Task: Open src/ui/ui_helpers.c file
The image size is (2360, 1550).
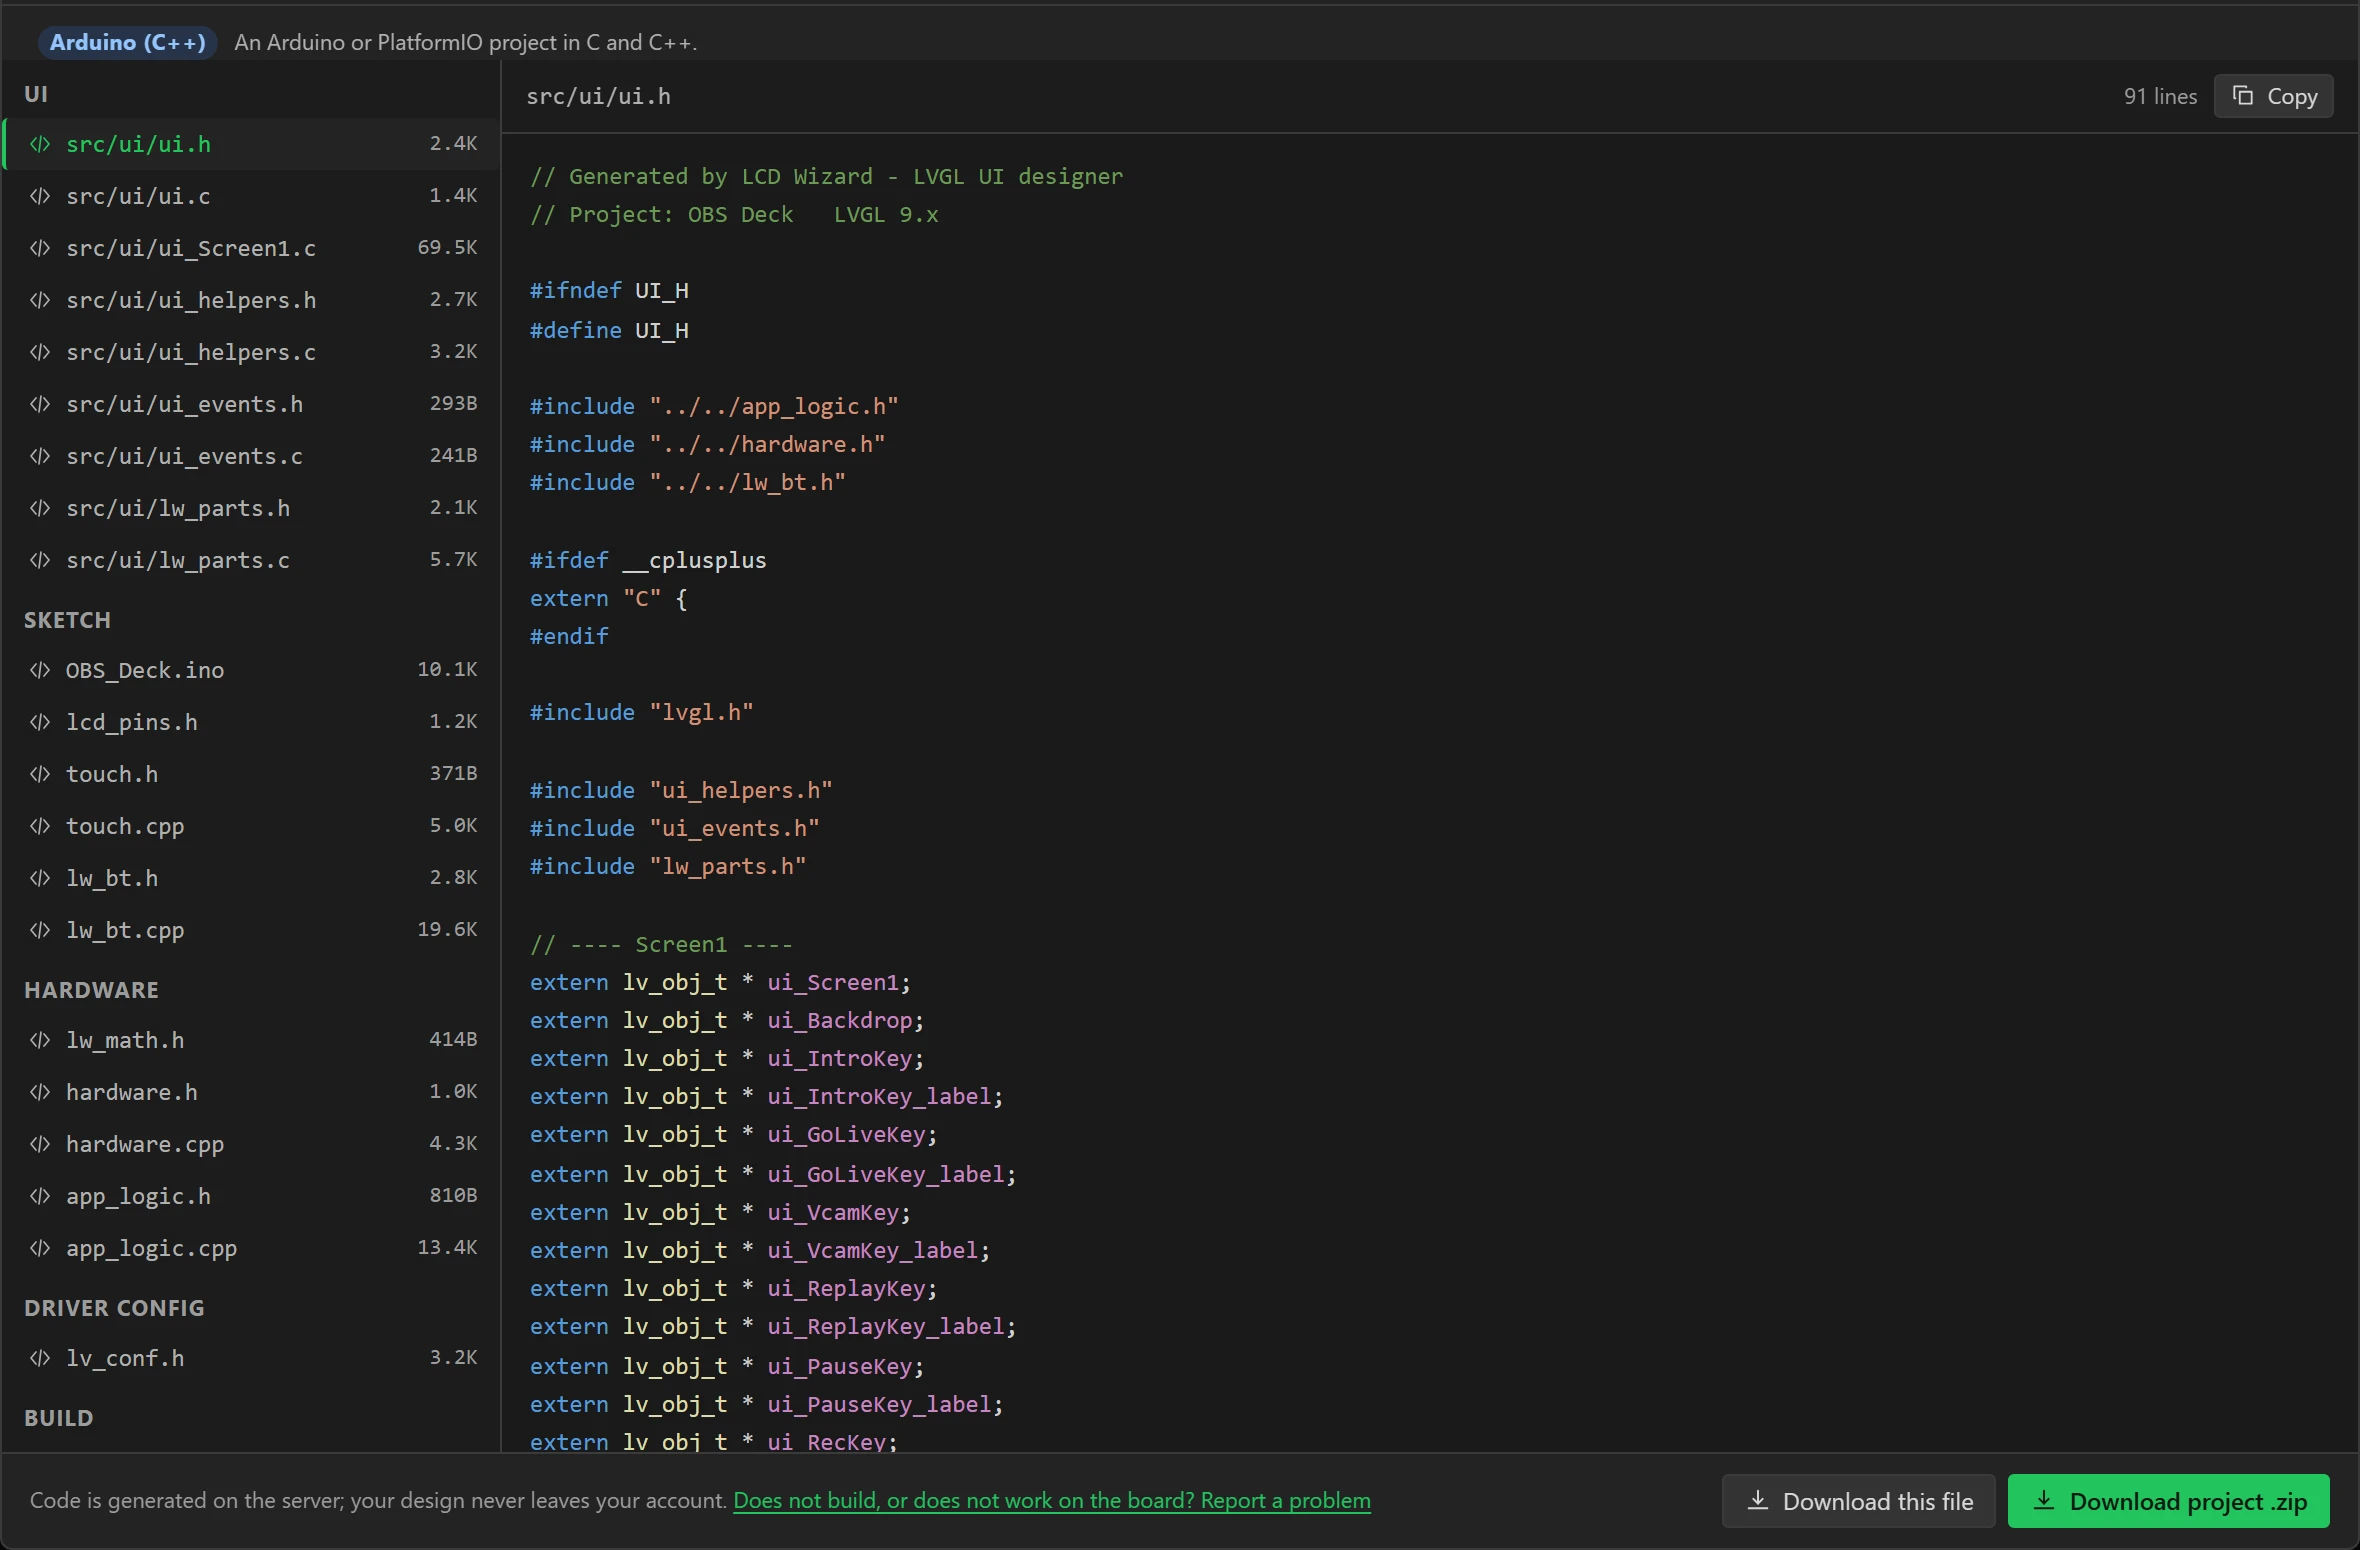Action: click(x=253, y=352)
